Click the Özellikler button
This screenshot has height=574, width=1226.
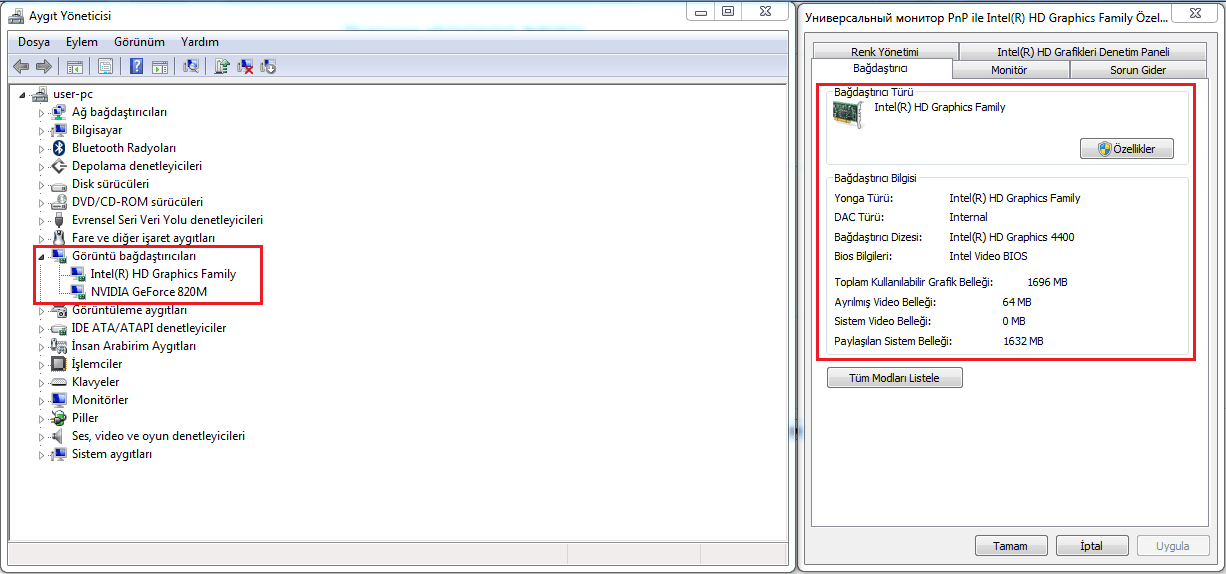pyautogui.click(x=1127, y=149)
